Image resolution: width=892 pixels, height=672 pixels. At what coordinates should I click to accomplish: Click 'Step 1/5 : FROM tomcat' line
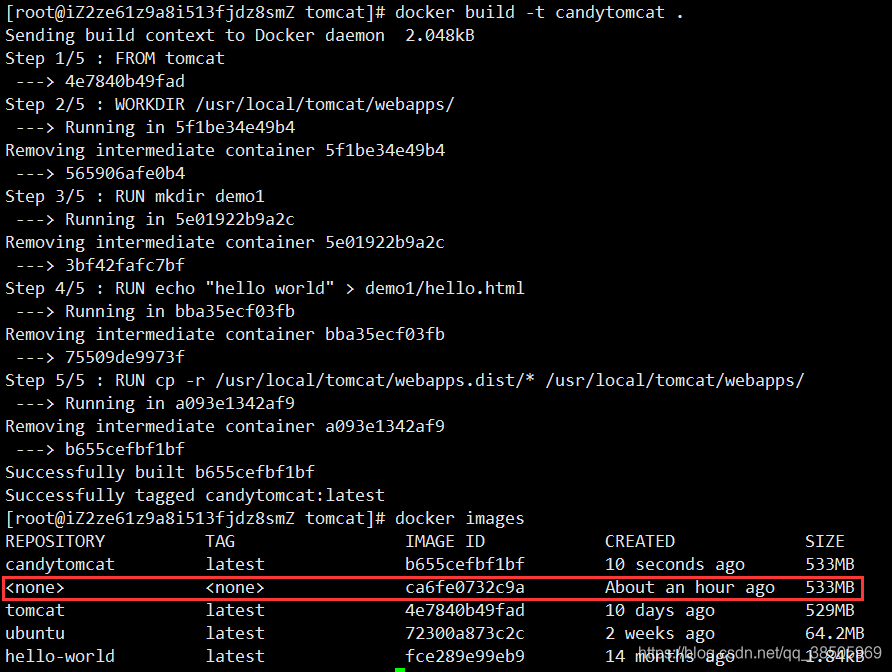coord(115,58)
